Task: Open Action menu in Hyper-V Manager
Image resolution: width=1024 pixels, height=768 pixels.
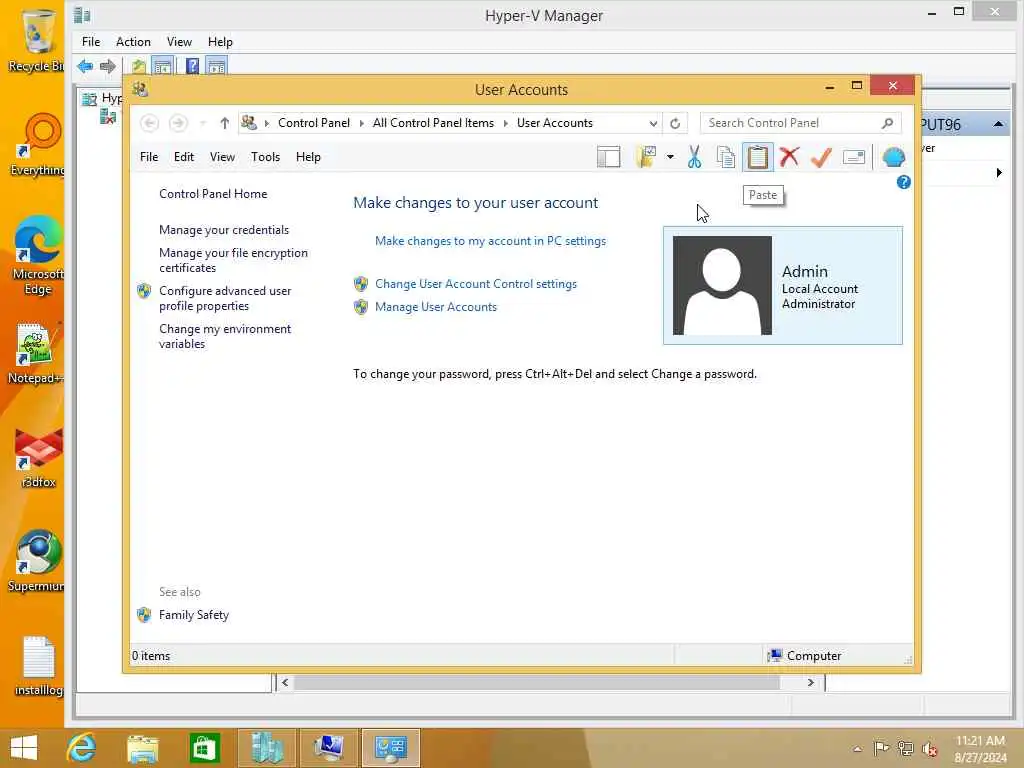Action: pos(133,42)
